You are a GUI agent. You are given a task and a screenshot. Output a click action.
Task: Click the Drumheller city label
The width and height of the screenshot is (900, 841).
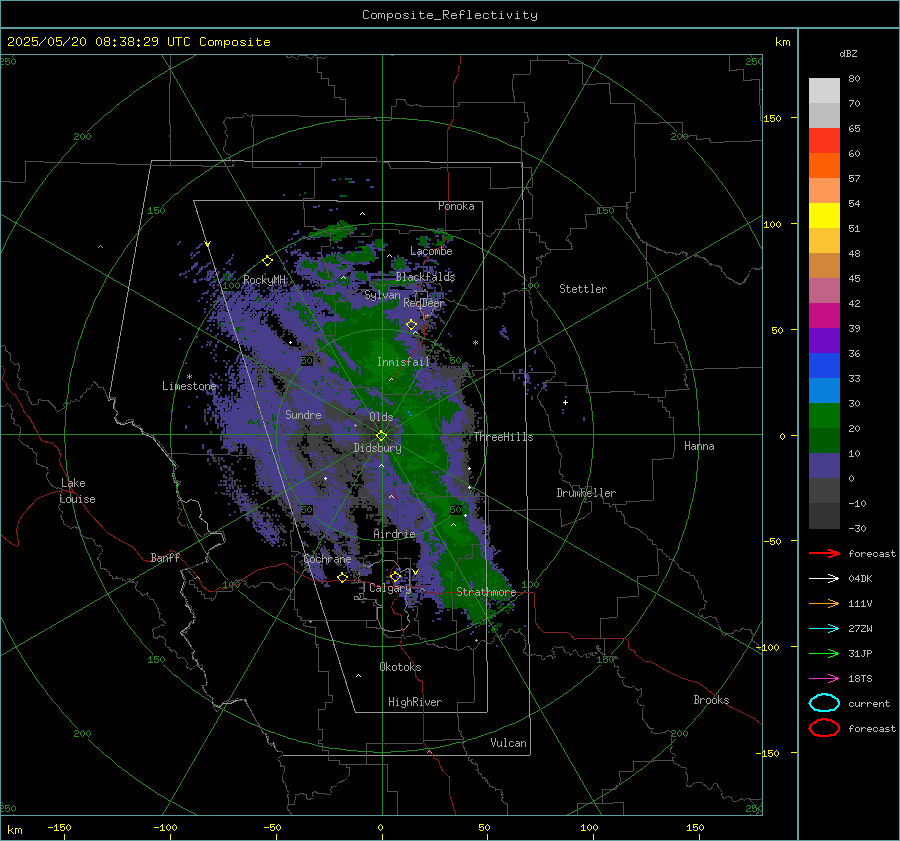[x=586, y=493]
